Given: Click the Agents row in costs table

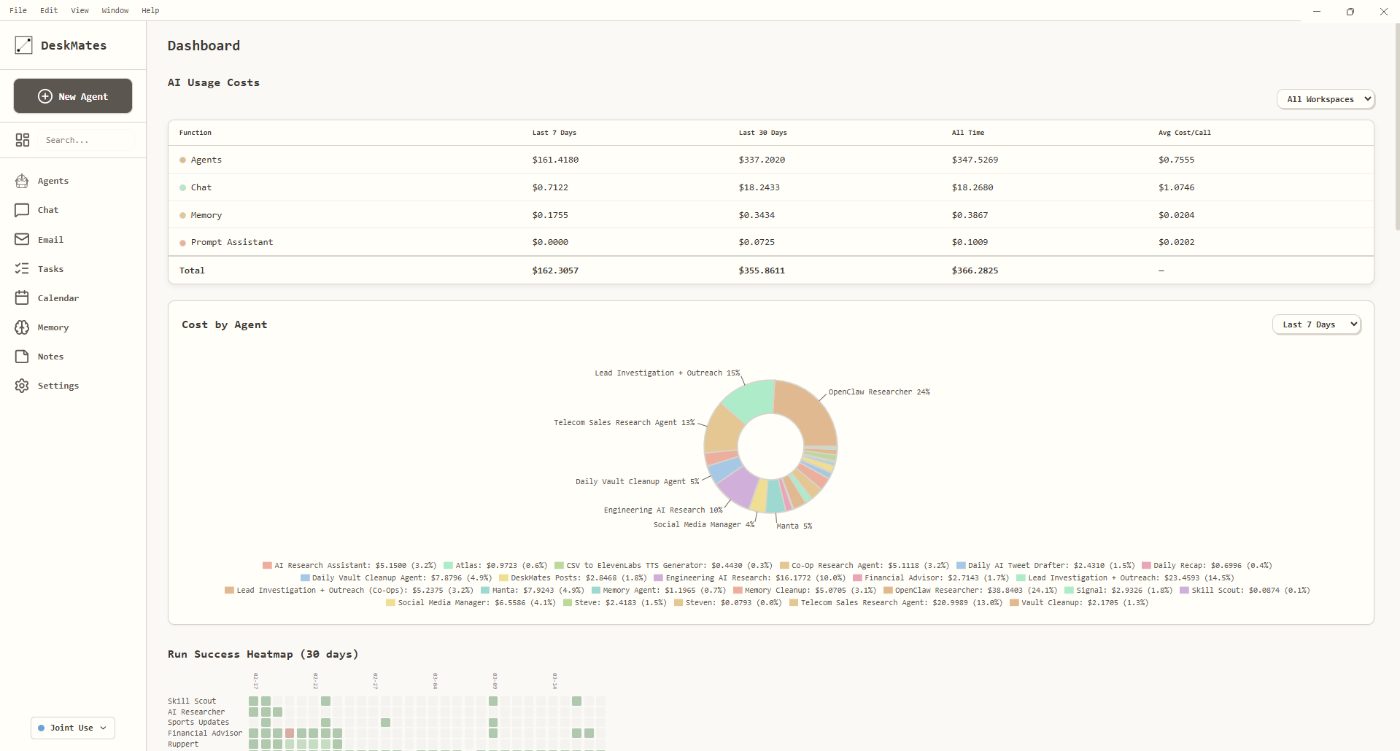Looking at the screenshot, I should pyautogui.click(x=206, y=160).
